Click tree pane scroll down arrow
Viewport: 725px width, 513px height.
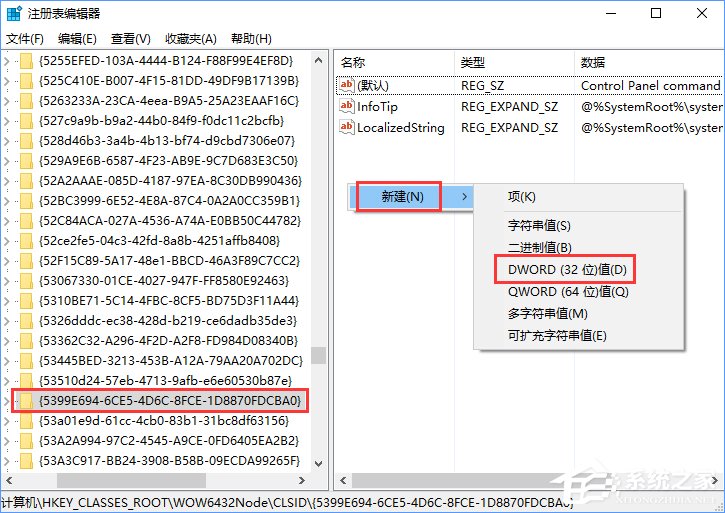point(318,463)
